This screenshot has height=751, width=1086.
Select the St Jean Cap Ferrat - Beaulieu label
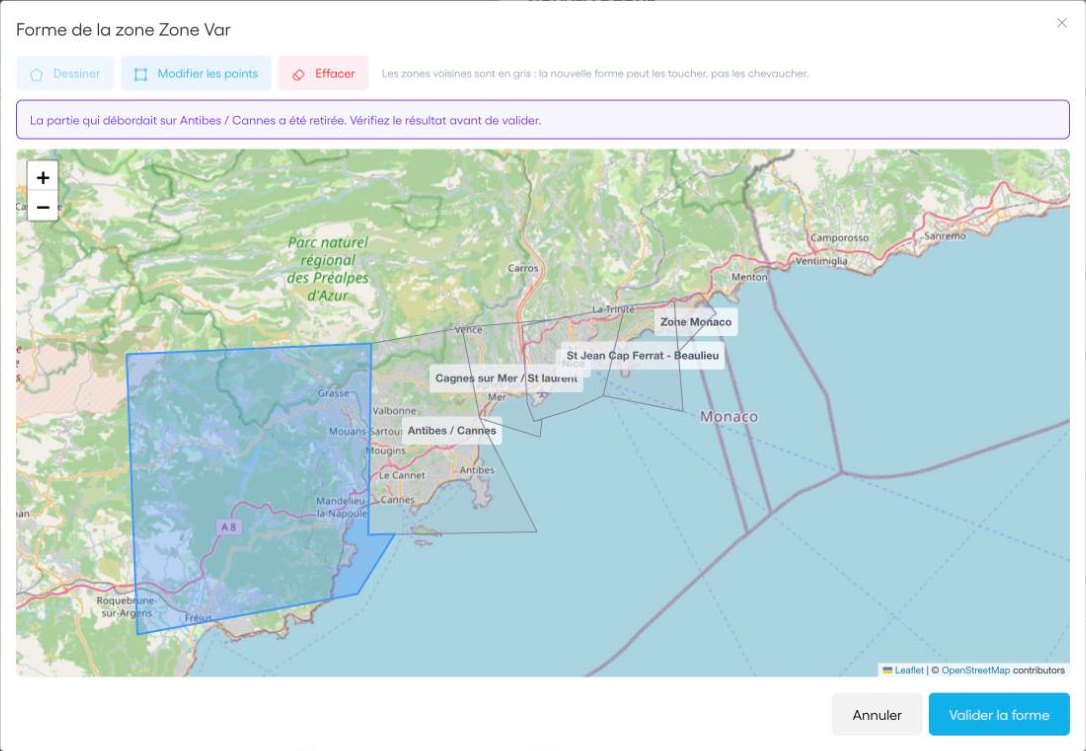[x=643, y=355]
